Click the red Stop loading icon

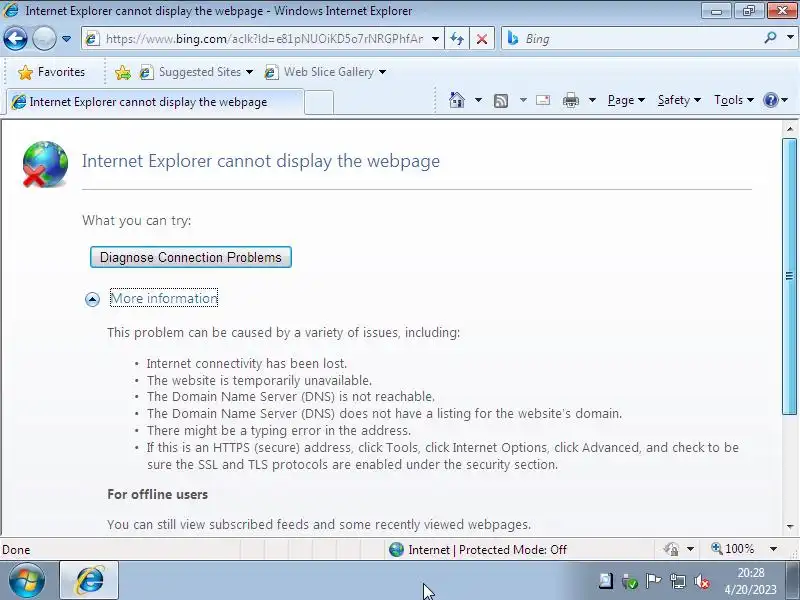pos(482,39)
